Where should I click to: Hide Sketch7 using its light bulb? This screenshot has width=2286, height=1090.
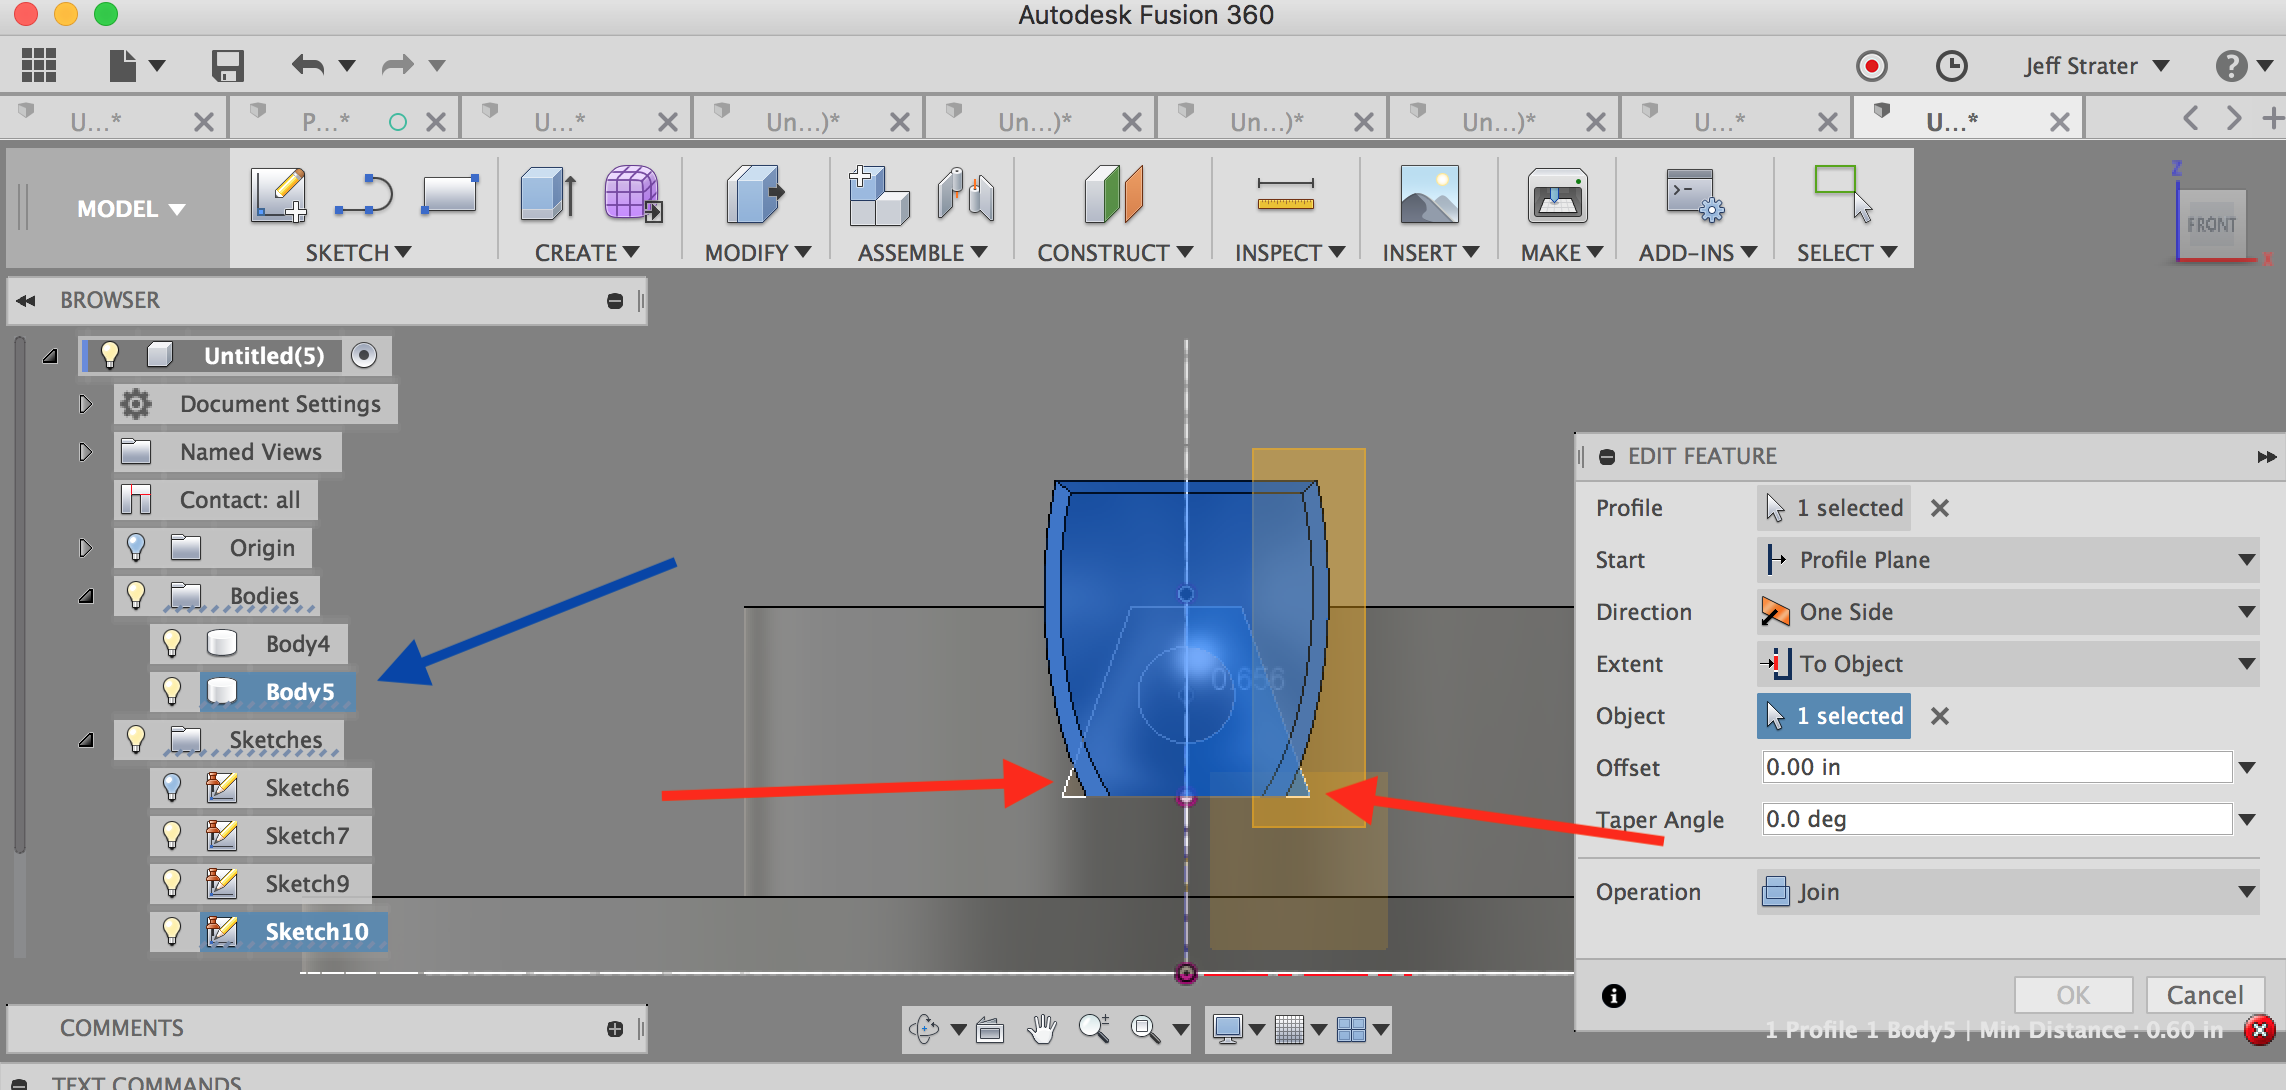point(172,835)
